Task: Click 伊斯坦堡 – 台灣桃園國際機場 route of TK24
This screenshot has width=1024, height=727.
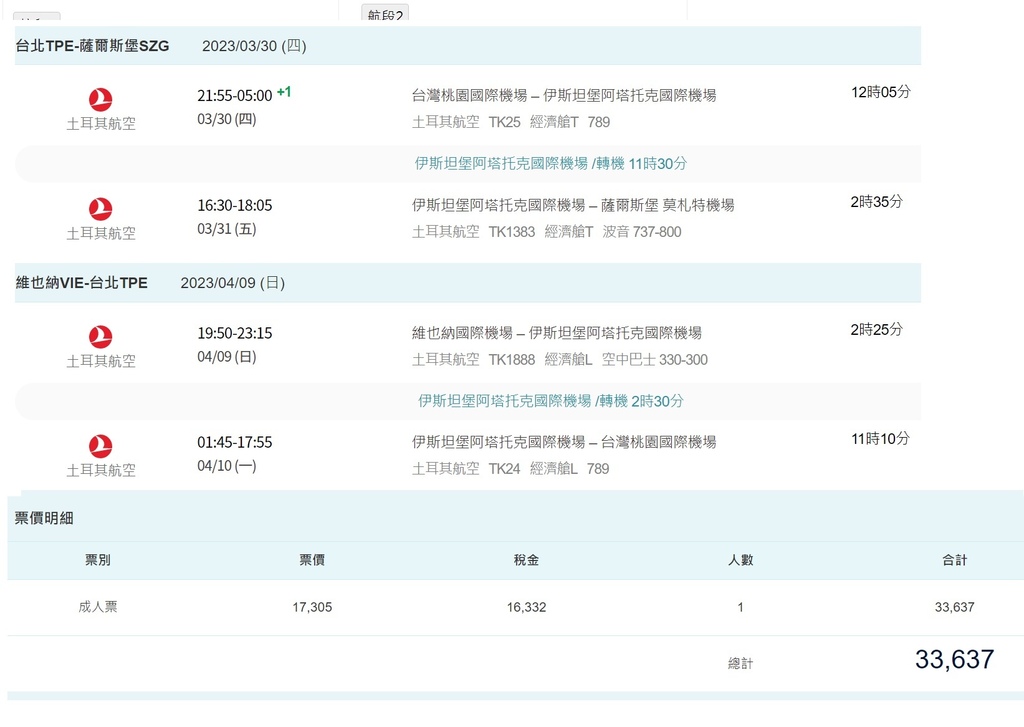Action: 564,442
